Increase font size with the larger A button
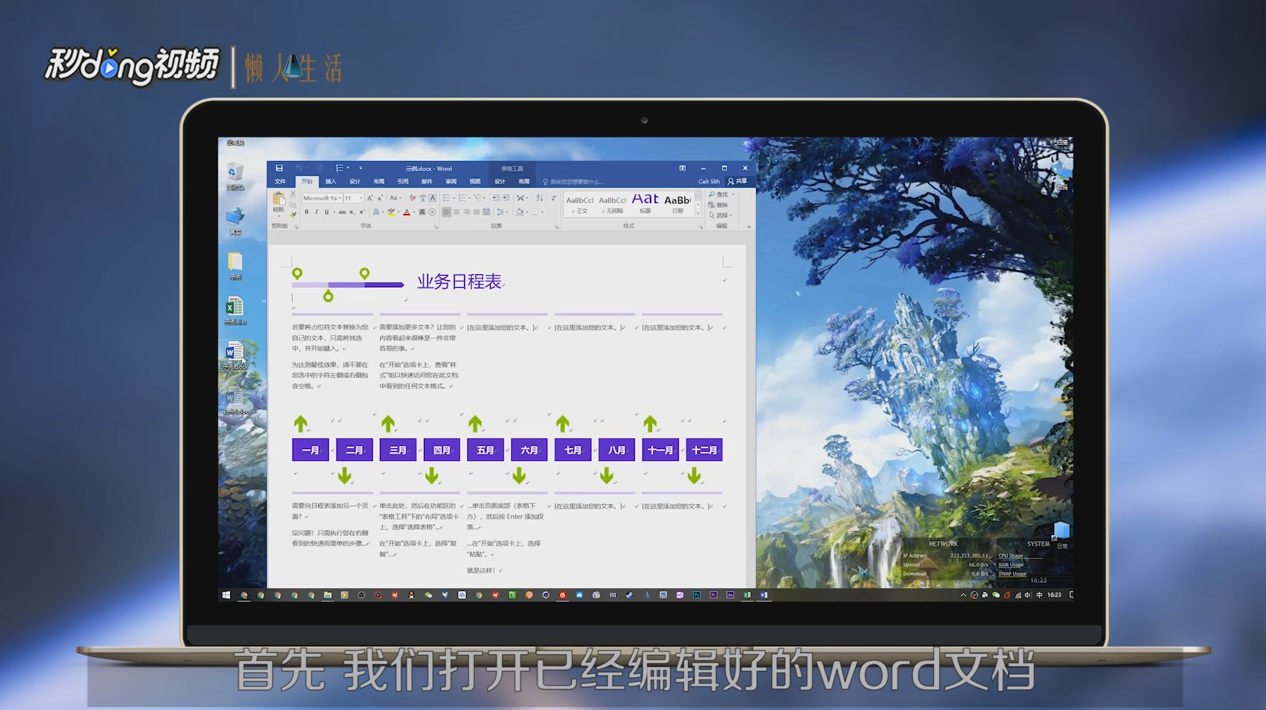This screenshot has height=710, width=1266. (370, 198)
